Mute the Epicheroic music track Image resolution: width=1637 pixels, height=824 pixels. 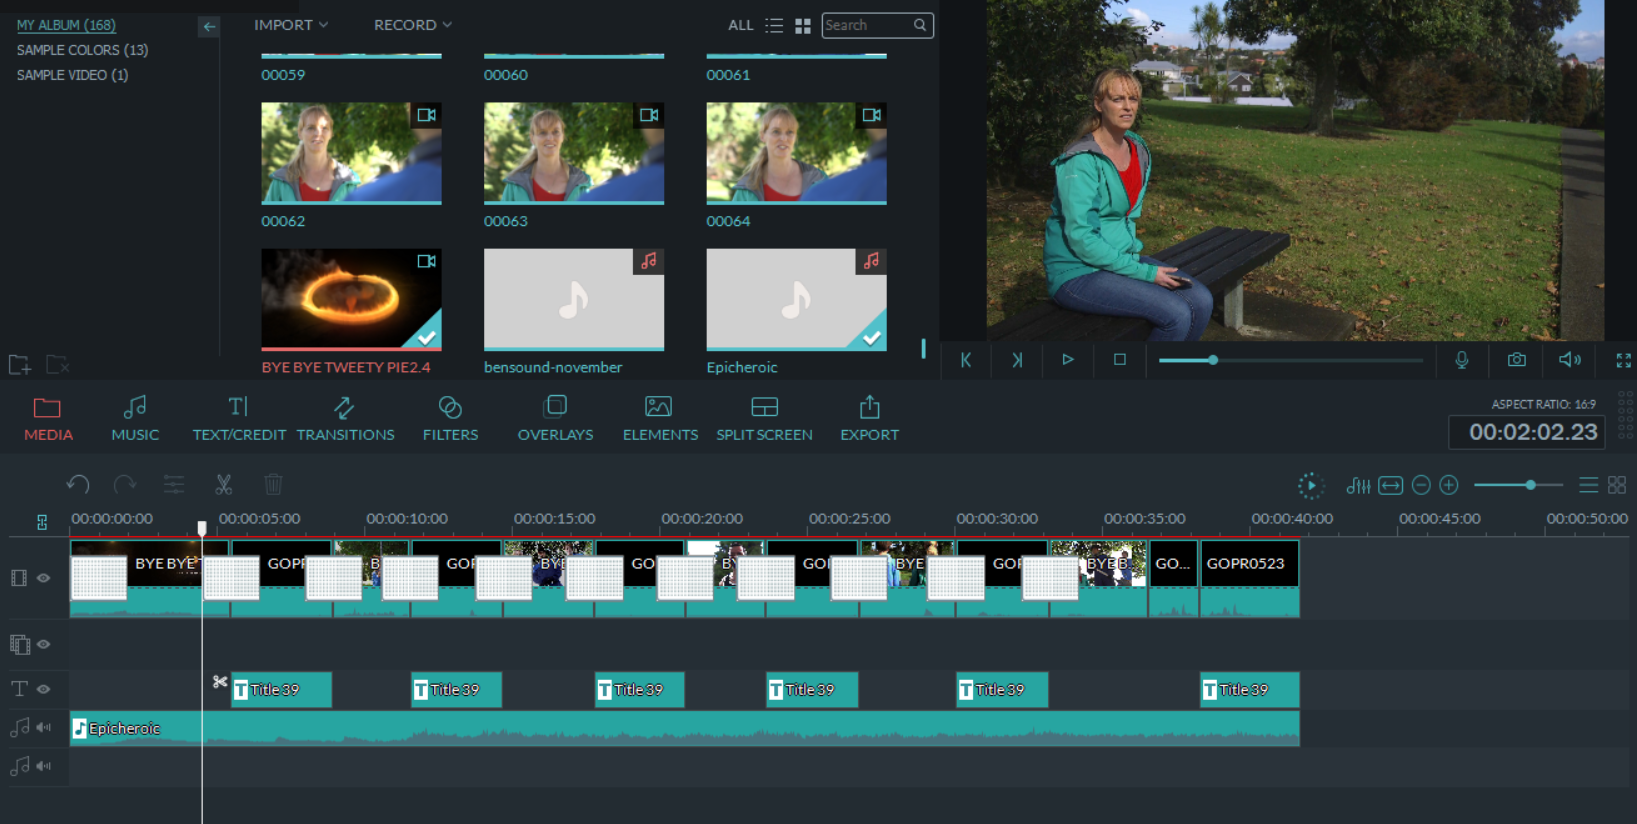point(44,728)
